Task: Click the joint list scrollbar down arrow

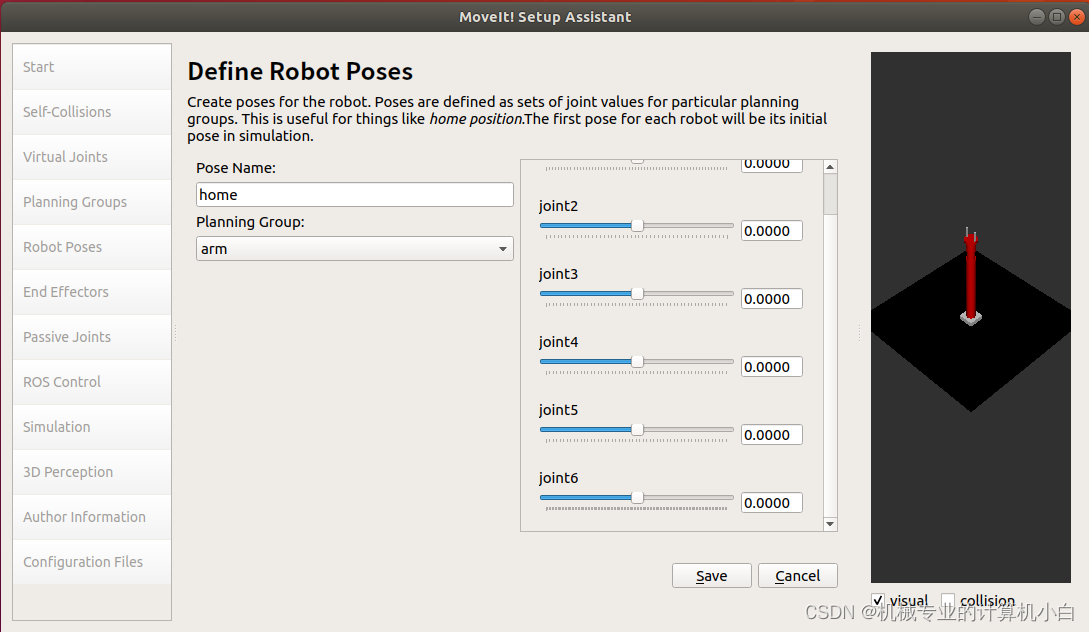Action: click(830, 522)
